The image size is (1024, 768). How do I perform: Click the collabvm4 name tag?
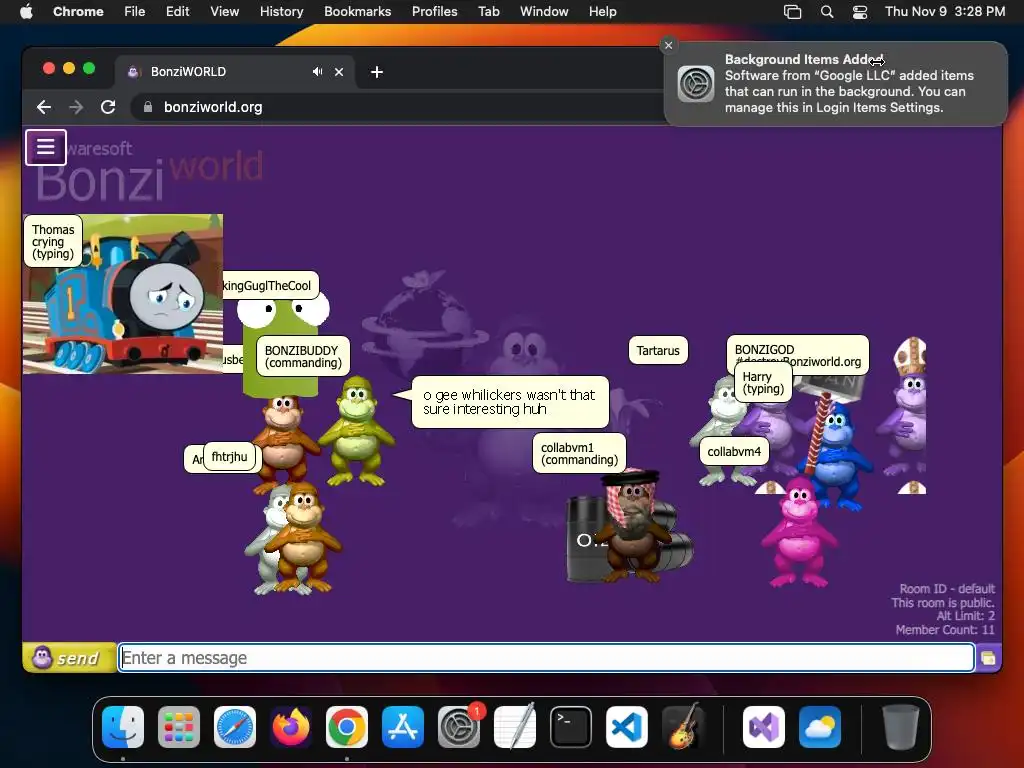click(x=734, y=451)
